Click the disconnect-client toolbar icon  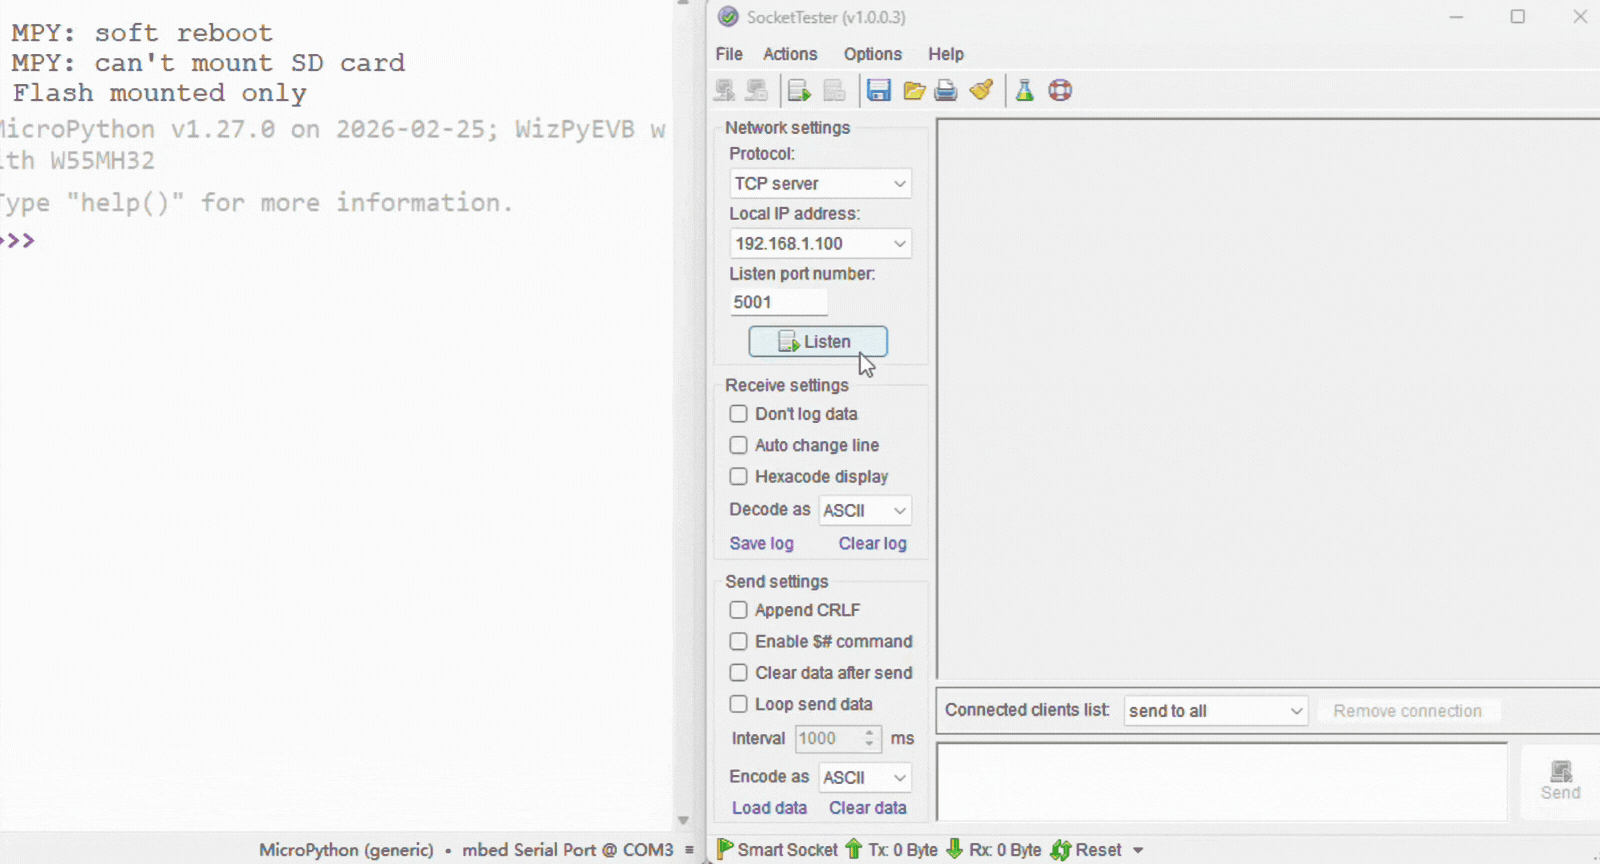pos(757,91)
